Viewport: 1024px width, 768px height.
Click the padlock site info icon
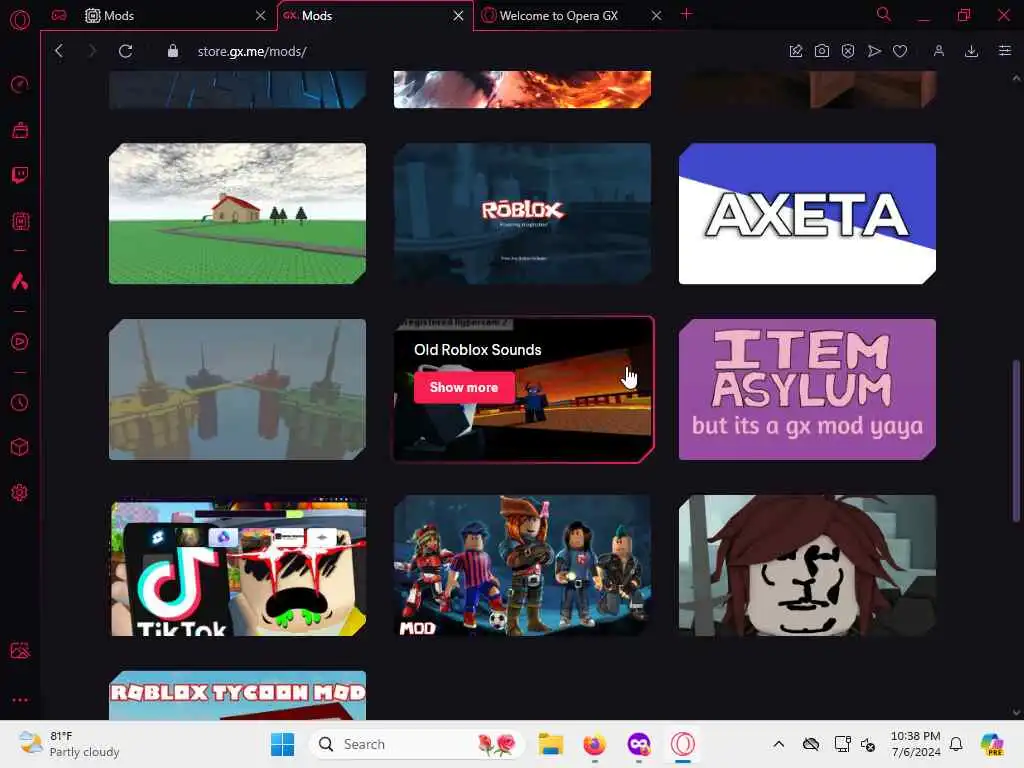coord(172,51)
